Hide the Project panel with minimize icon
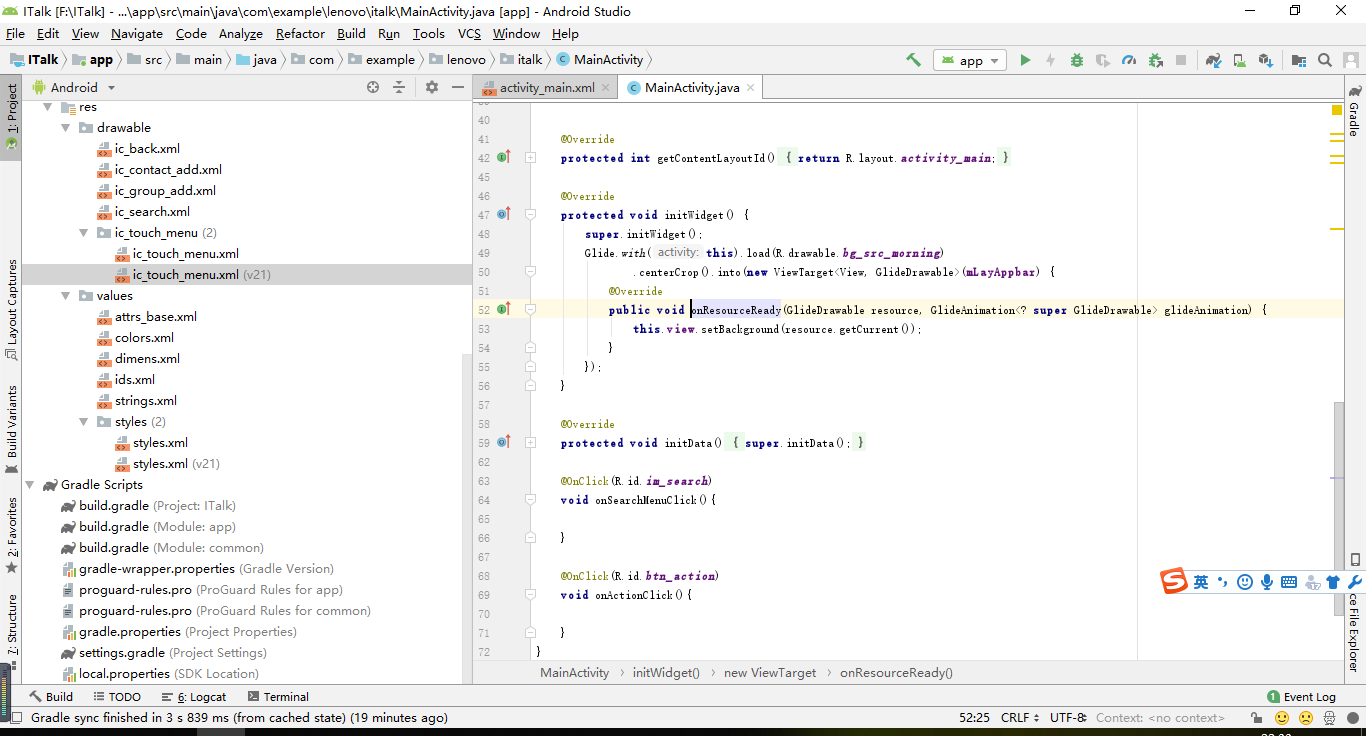1366x736 pixels. point(457,87)
